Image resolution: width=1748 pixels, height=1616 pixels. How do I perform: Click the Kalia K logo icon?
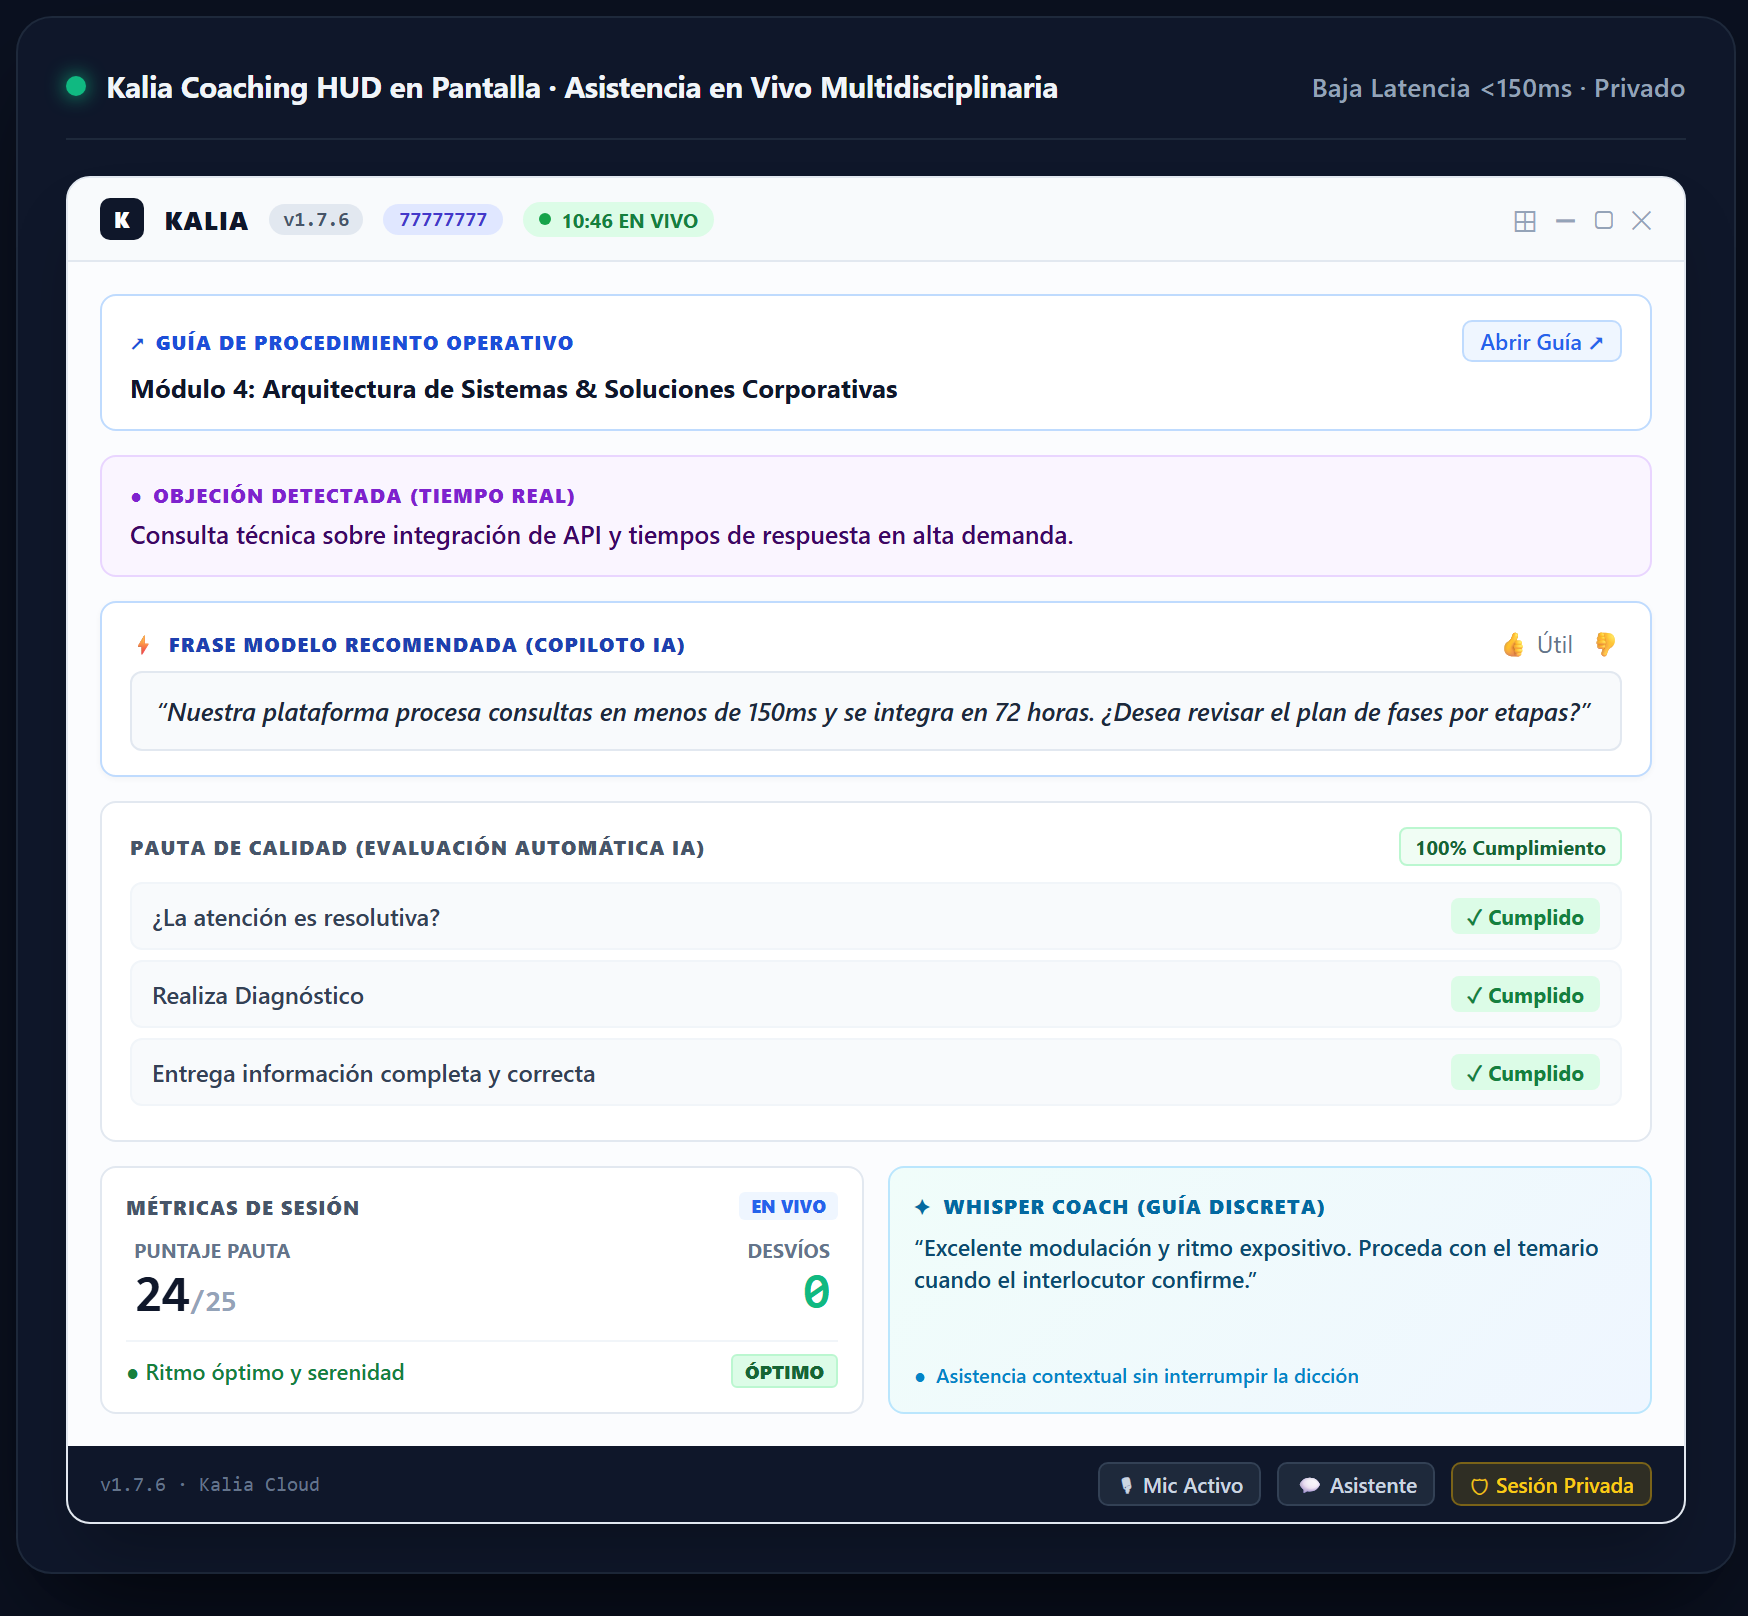122,220
